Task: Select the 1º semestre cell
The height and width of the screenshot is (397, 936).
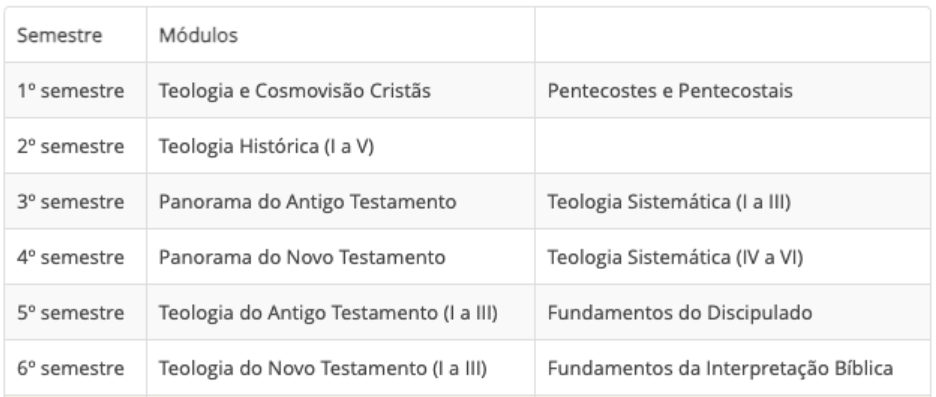Action: point(75,90)
